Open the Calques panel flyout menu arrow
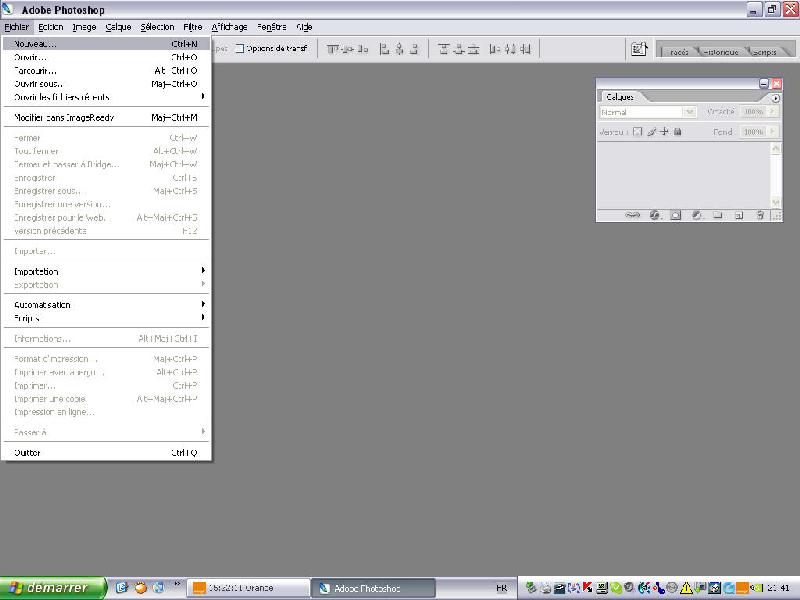This screenshot has height=600, width=800. coord(776,98)
